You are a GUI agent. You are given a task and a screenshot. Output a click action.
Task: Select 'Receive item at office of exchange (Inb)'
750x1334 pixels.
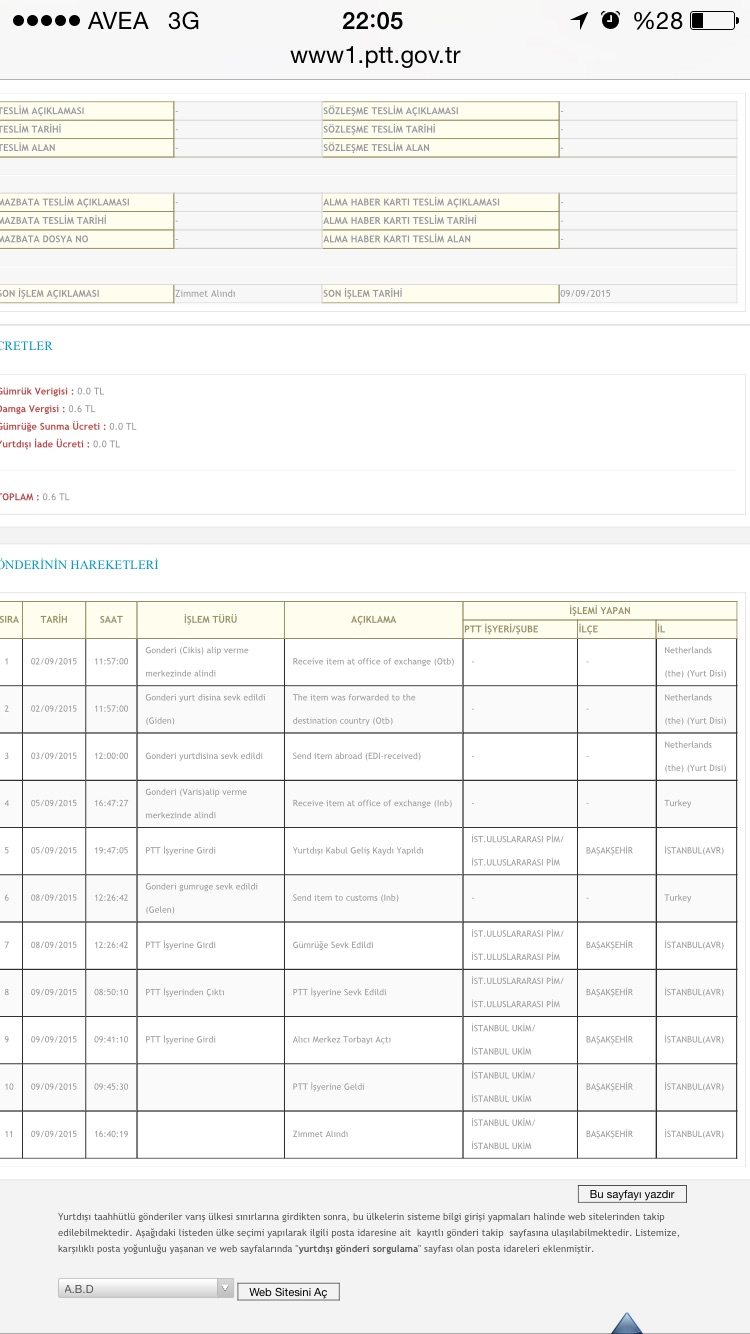pos(373,803)
